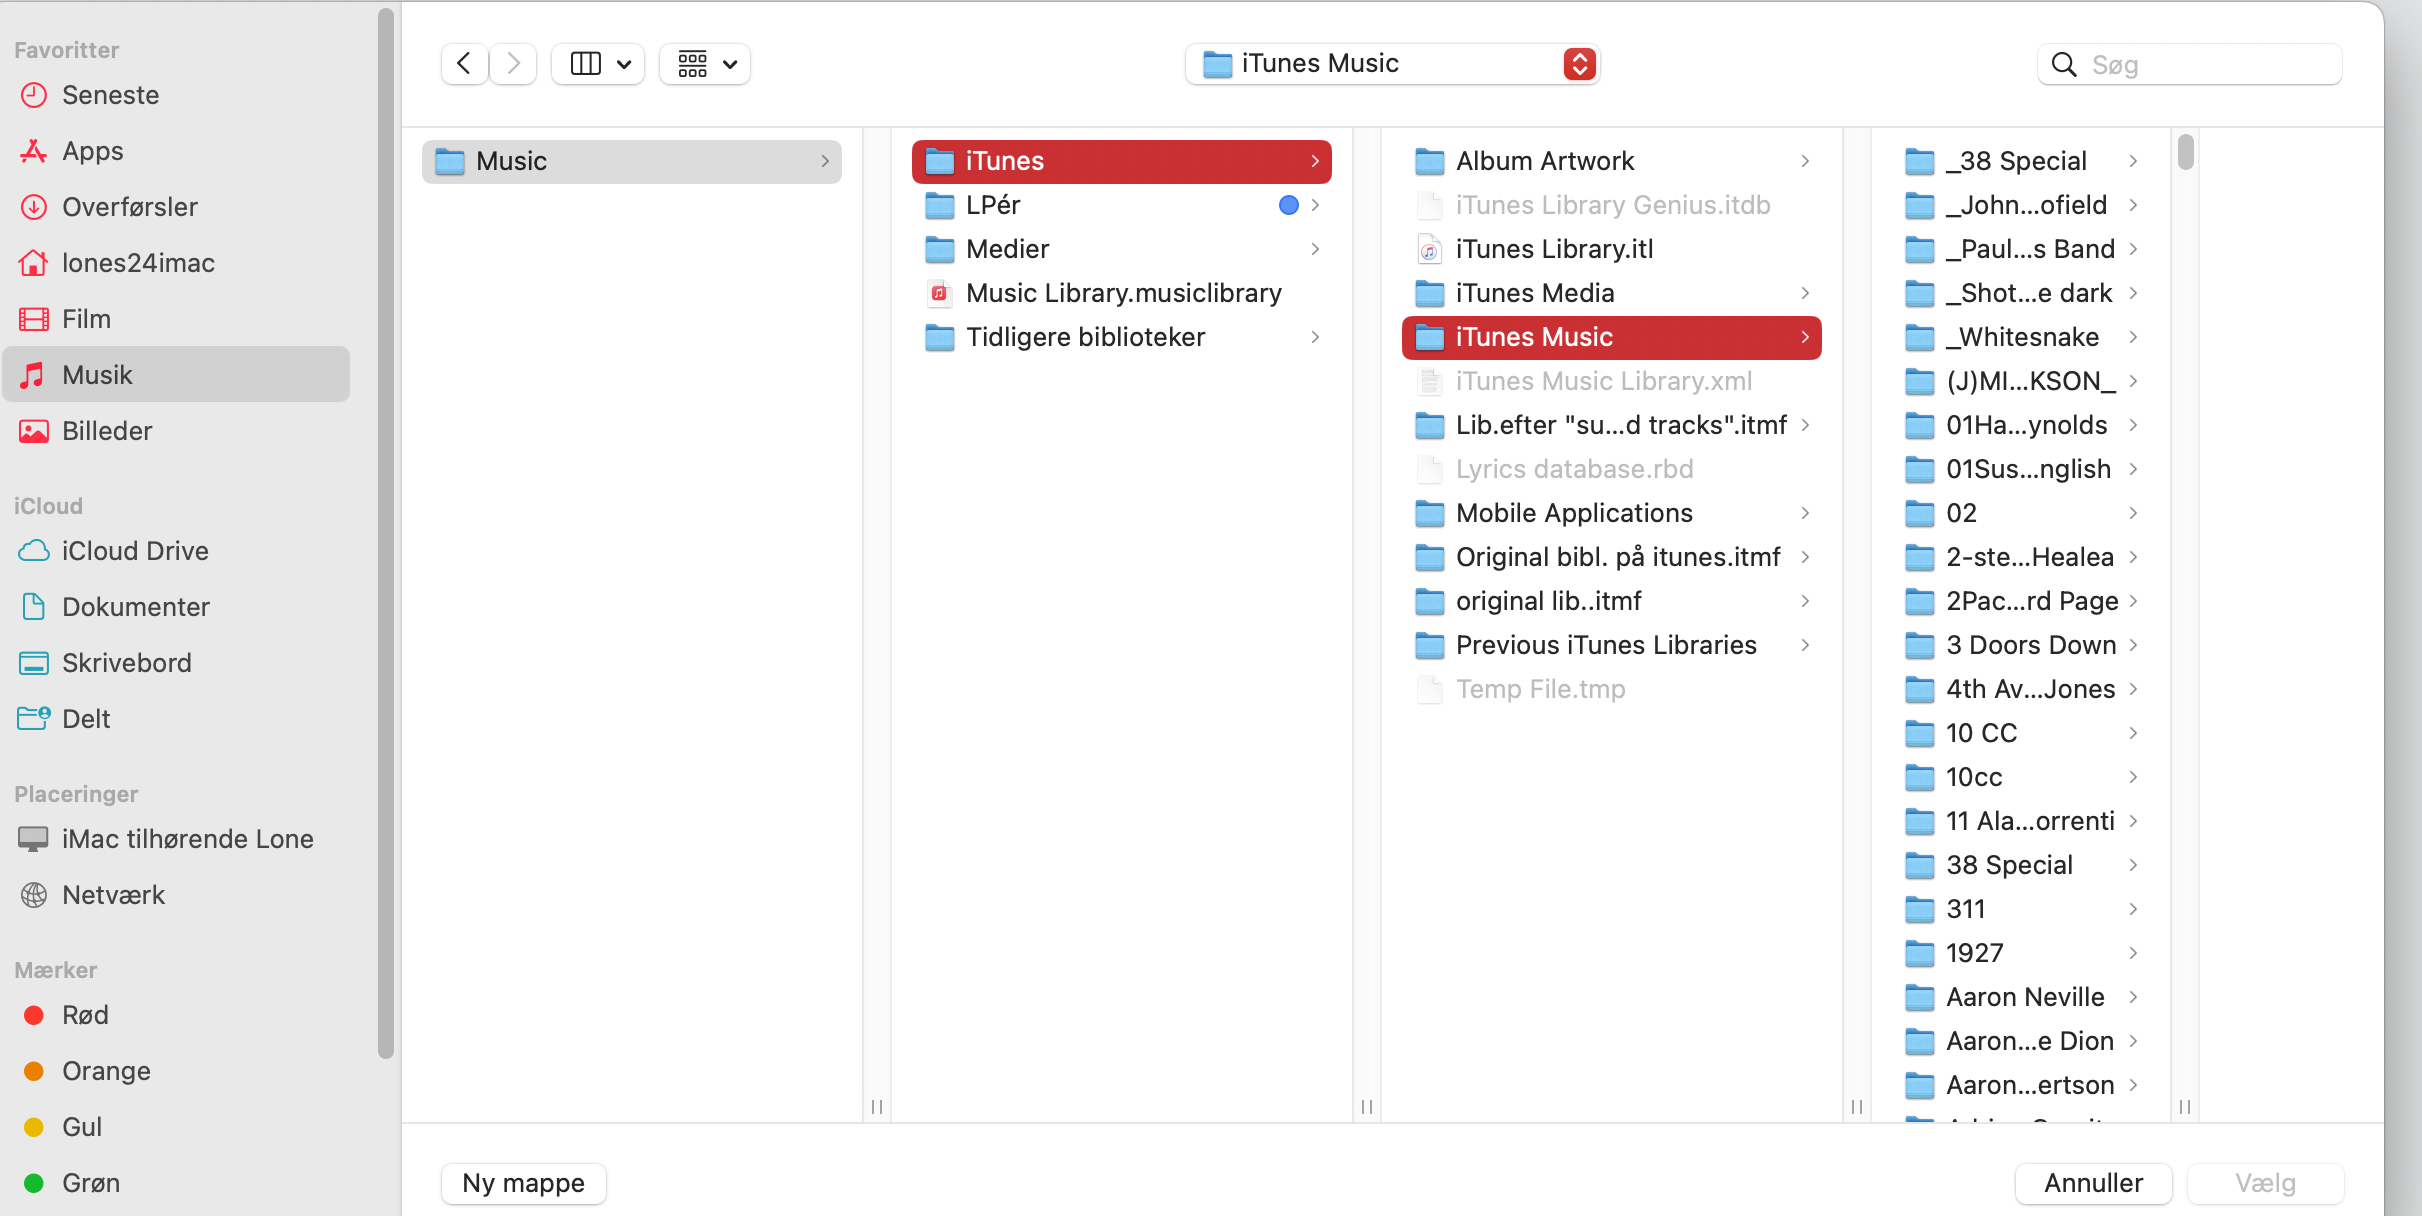Open Apps in the sidebar
The image size is (2422, 1216).
pos(176,151)
